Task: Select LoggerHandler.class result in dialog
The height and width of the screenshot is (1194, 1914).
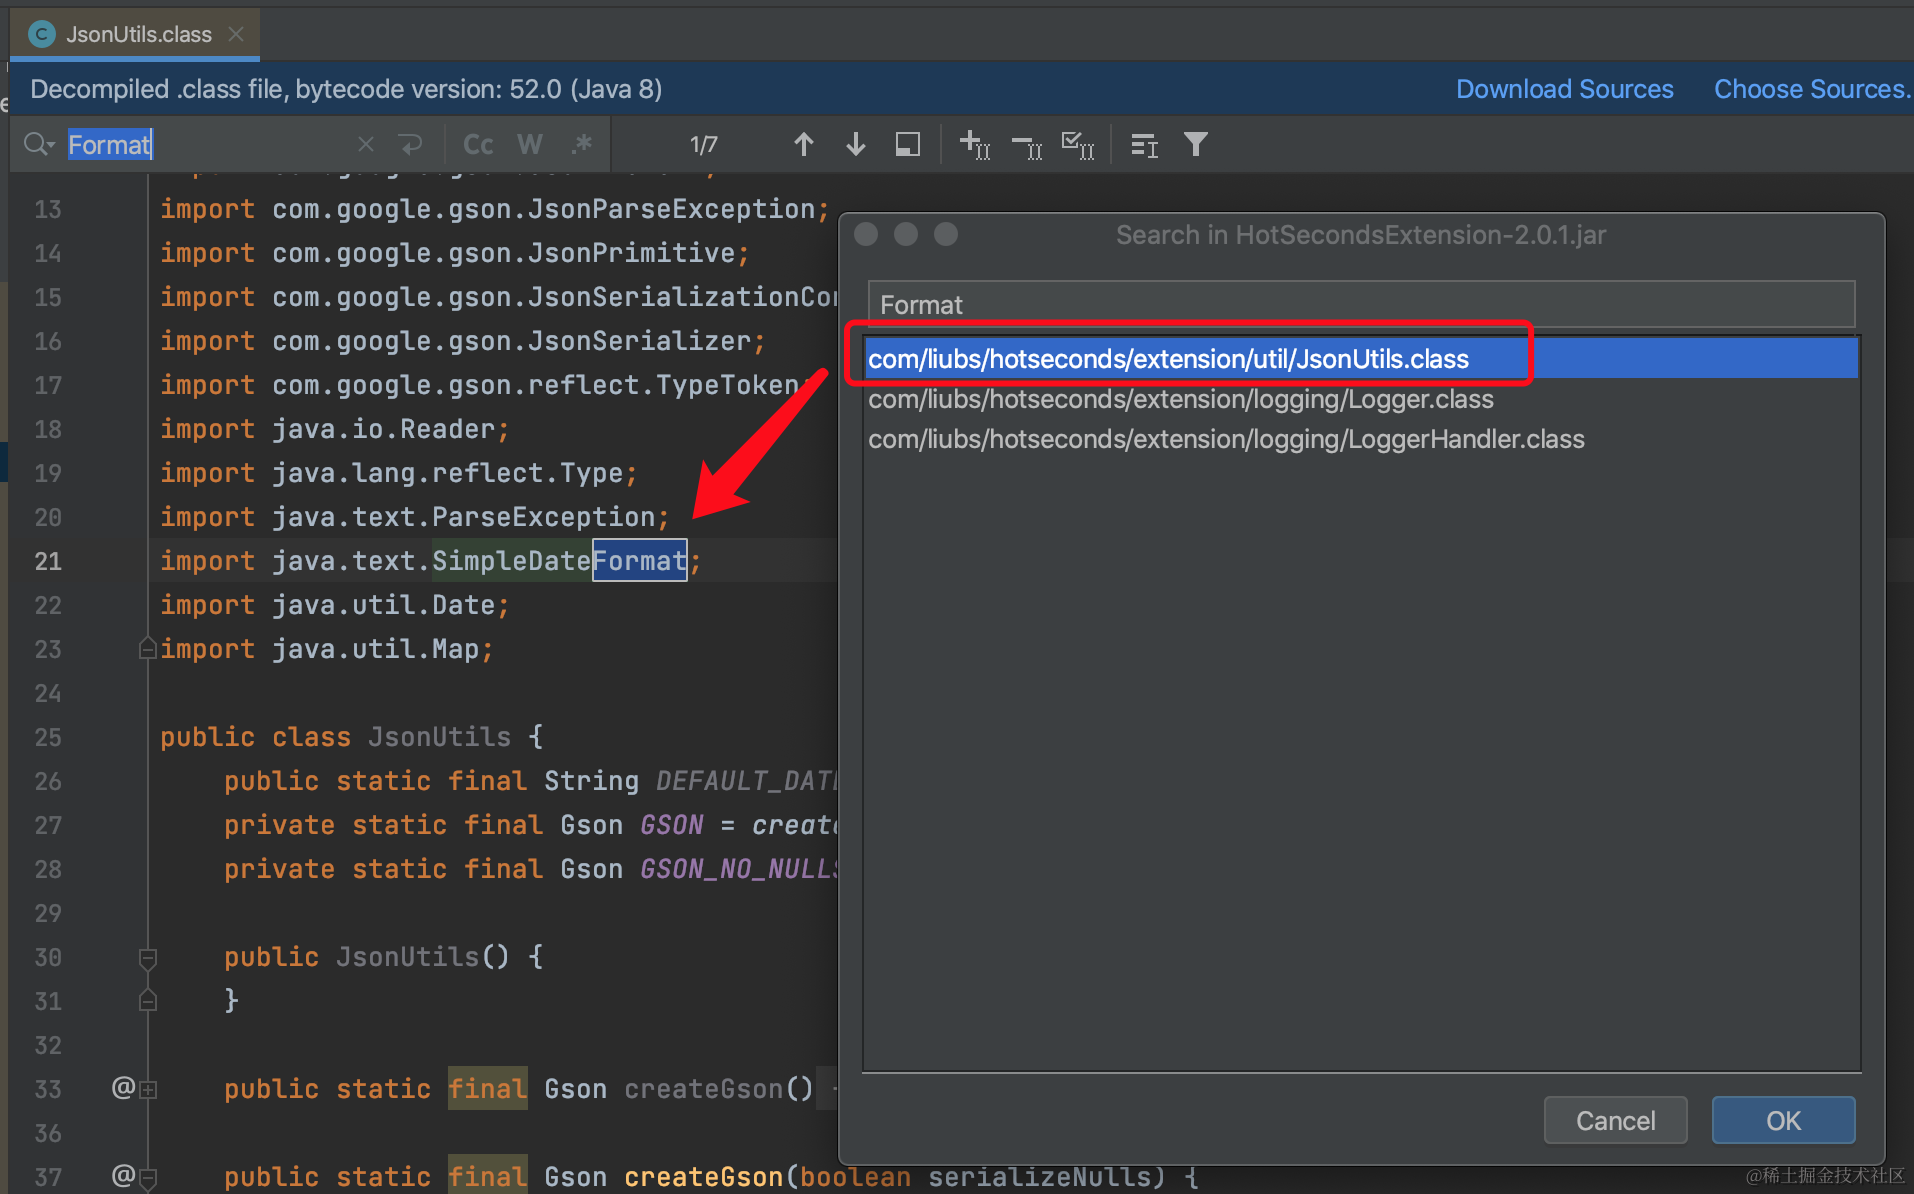Action: (1361, 438)
